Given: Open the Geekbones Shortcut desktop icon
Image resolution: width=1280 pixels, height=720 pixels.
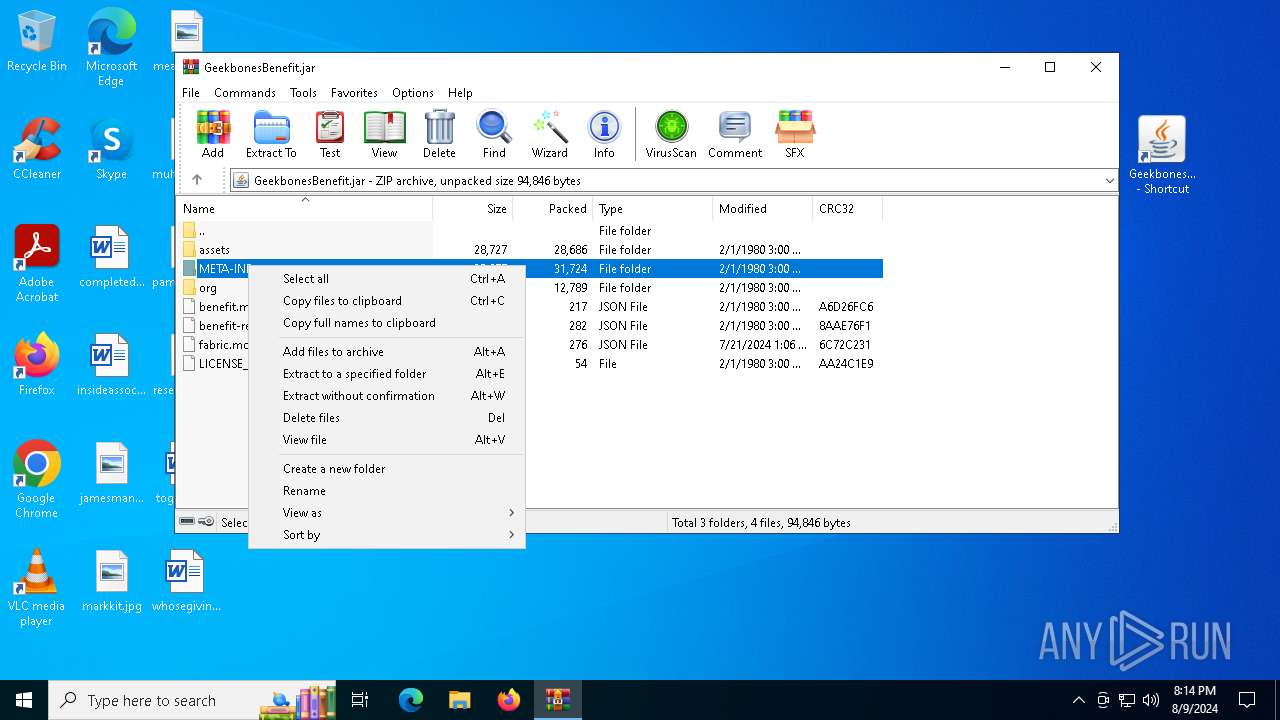Looking at the screenshot, I should [1162, 155].
